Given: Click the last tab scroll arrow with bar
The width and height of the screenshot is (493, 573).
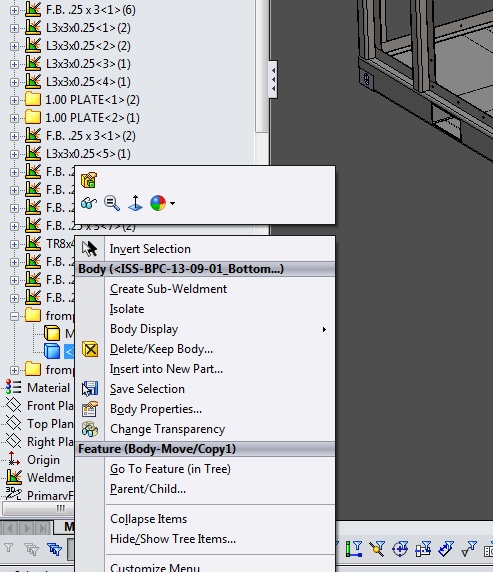Looking at the screenshot, I should tap(43, 528).
